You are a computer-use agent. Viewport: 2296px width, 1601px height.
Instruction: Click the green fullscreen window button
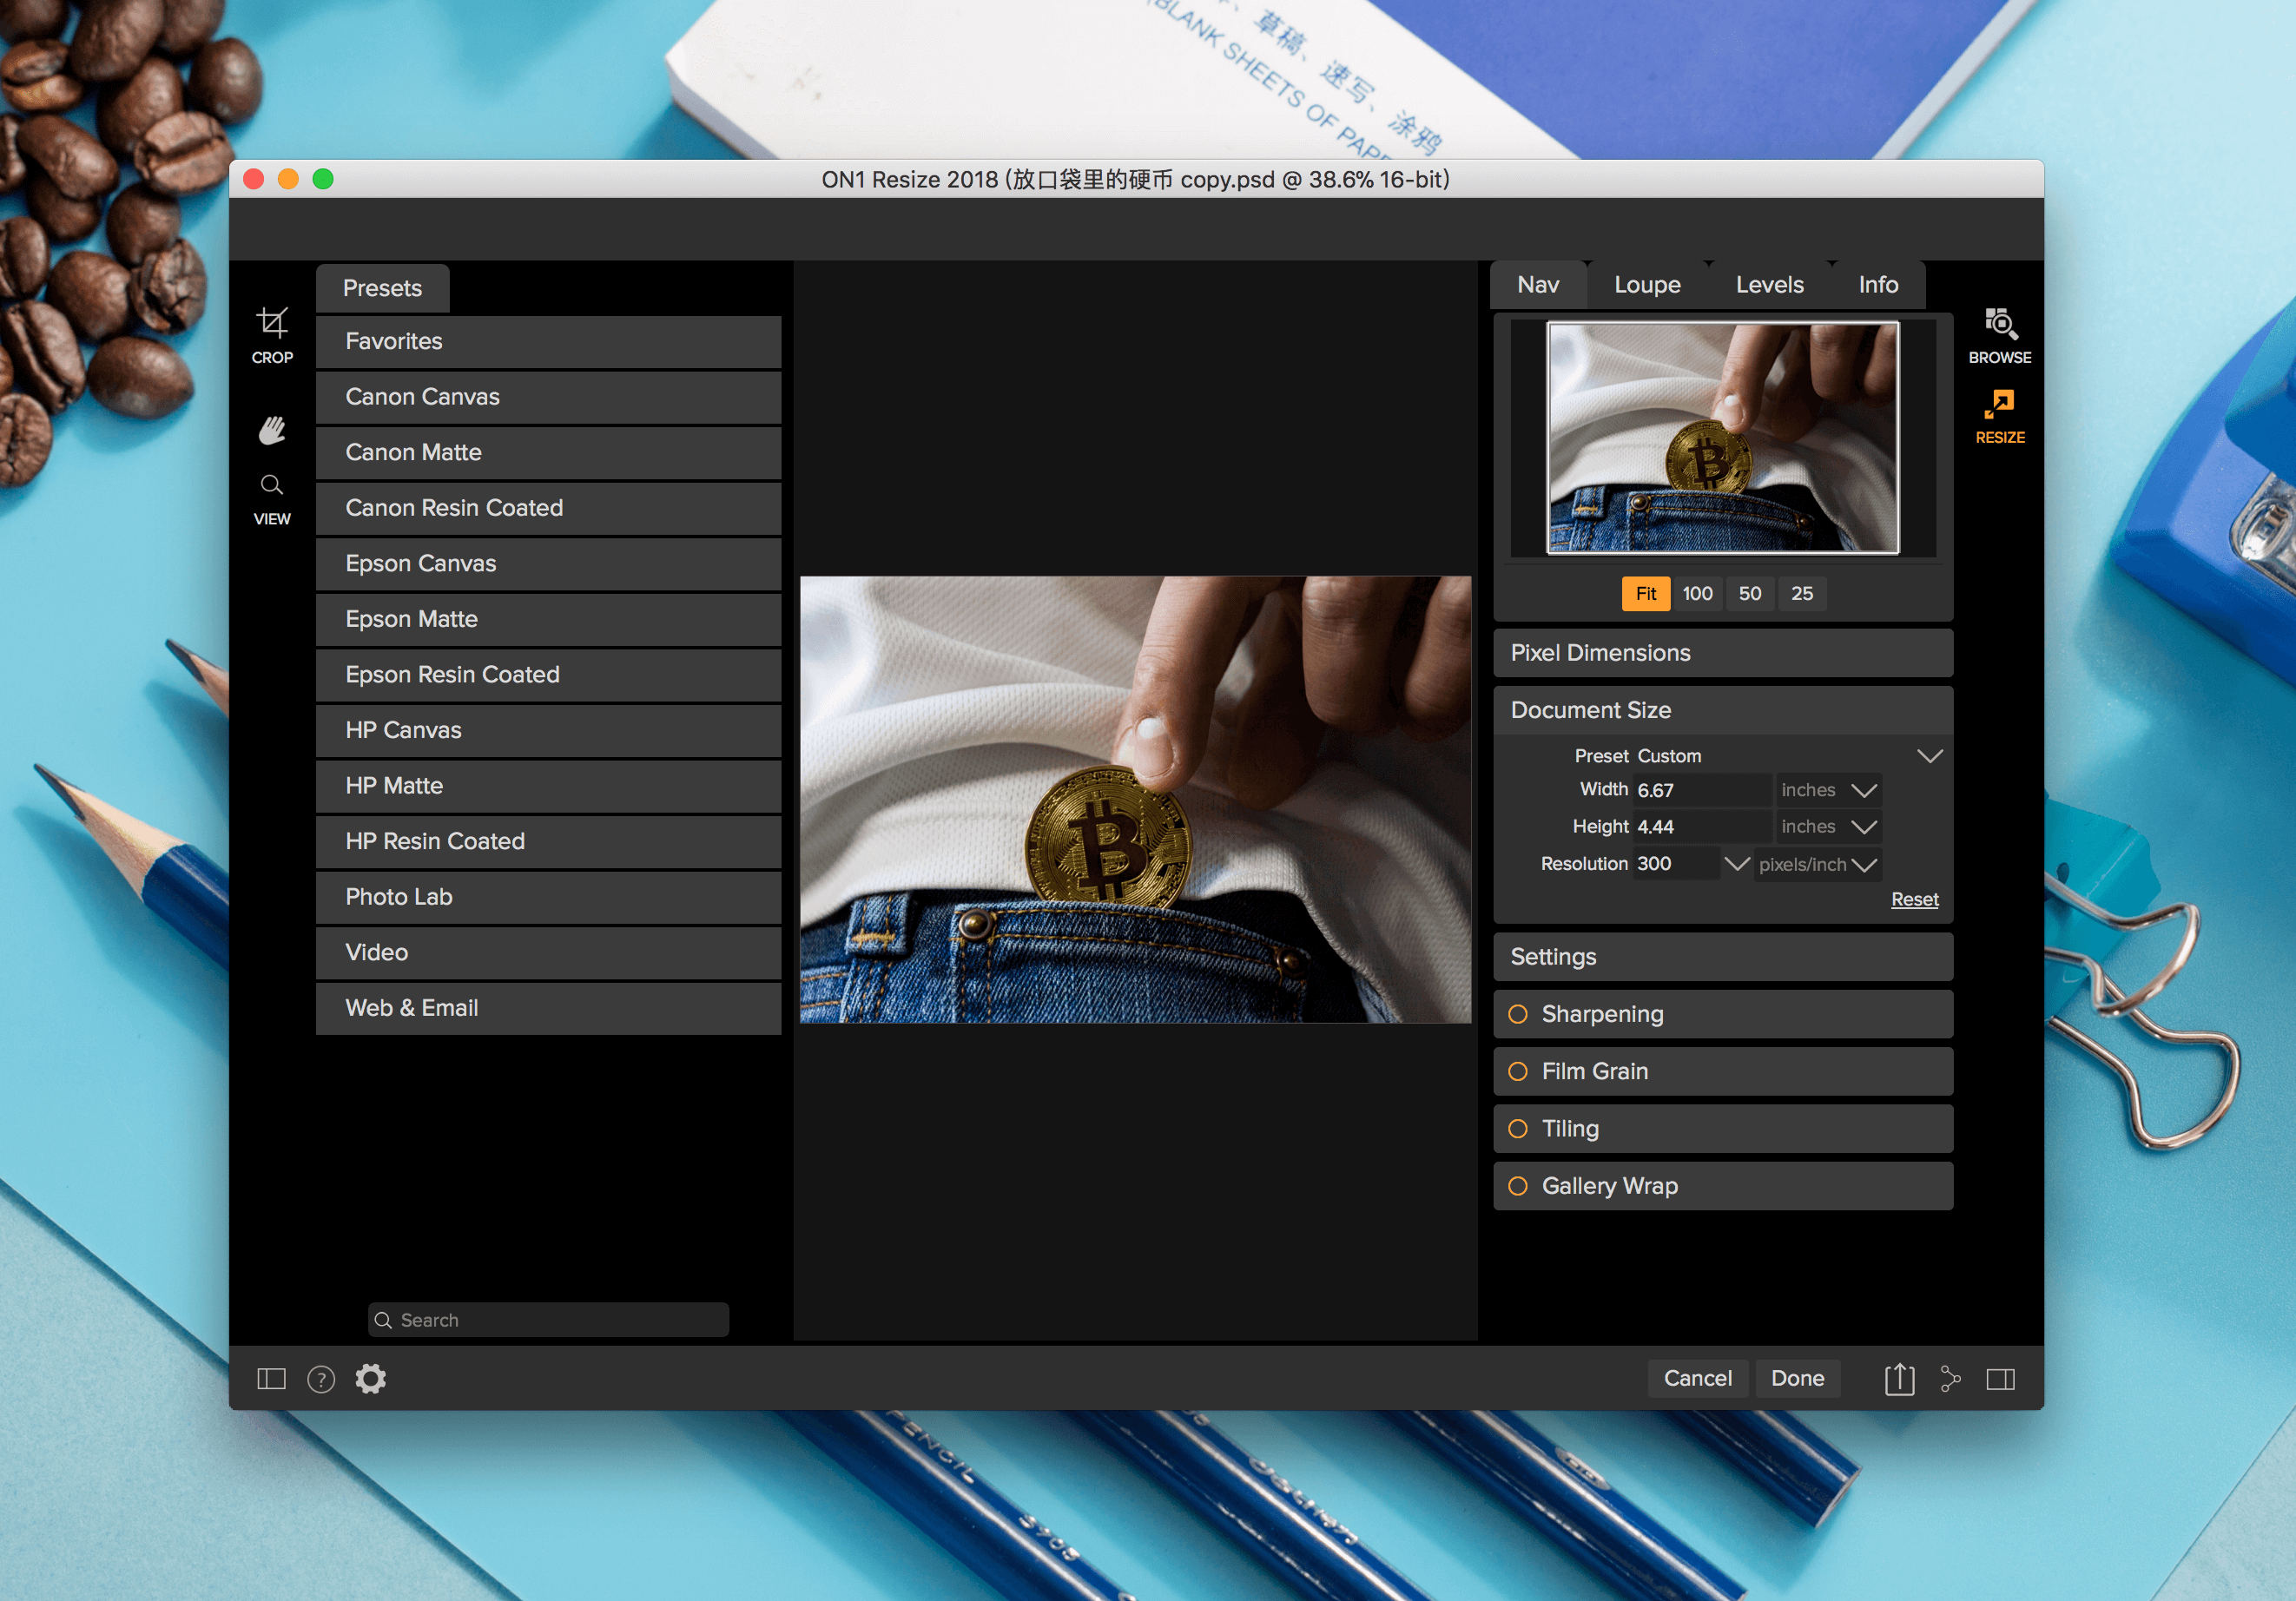coord(323,179)
